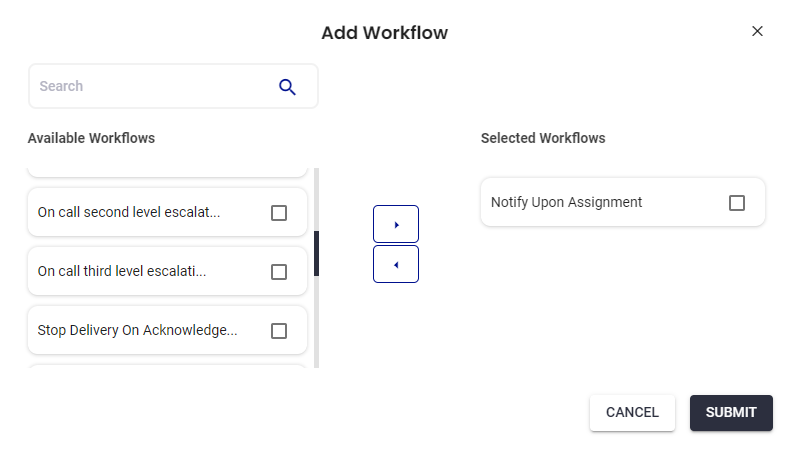Click the Stop Delivery On Acknowledge item label
The height and width of the screenshot is (452, 795).
click(x=137, y=331)
